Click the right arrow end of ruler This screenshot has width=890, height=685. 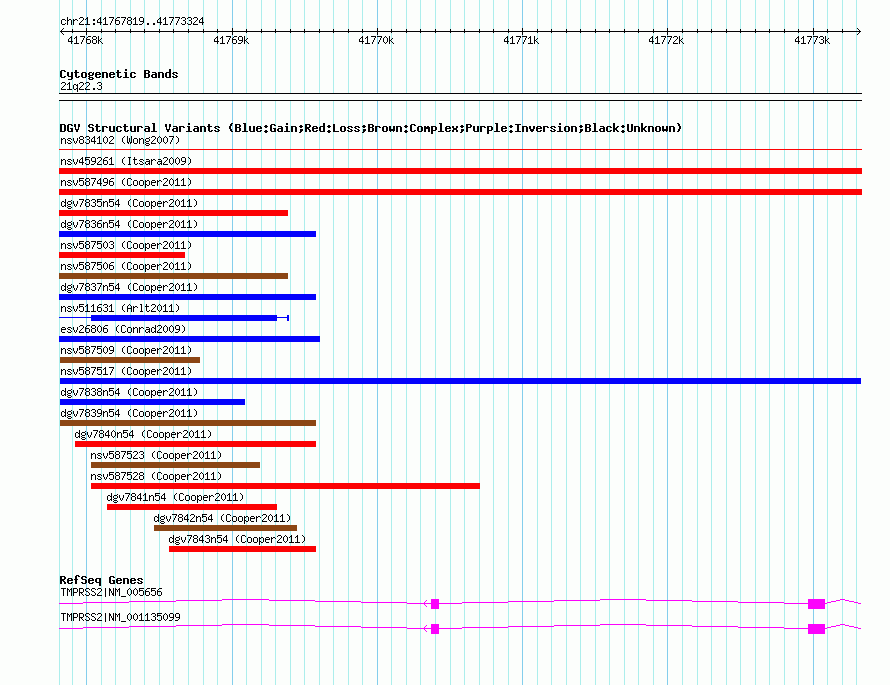coord(859,31)
